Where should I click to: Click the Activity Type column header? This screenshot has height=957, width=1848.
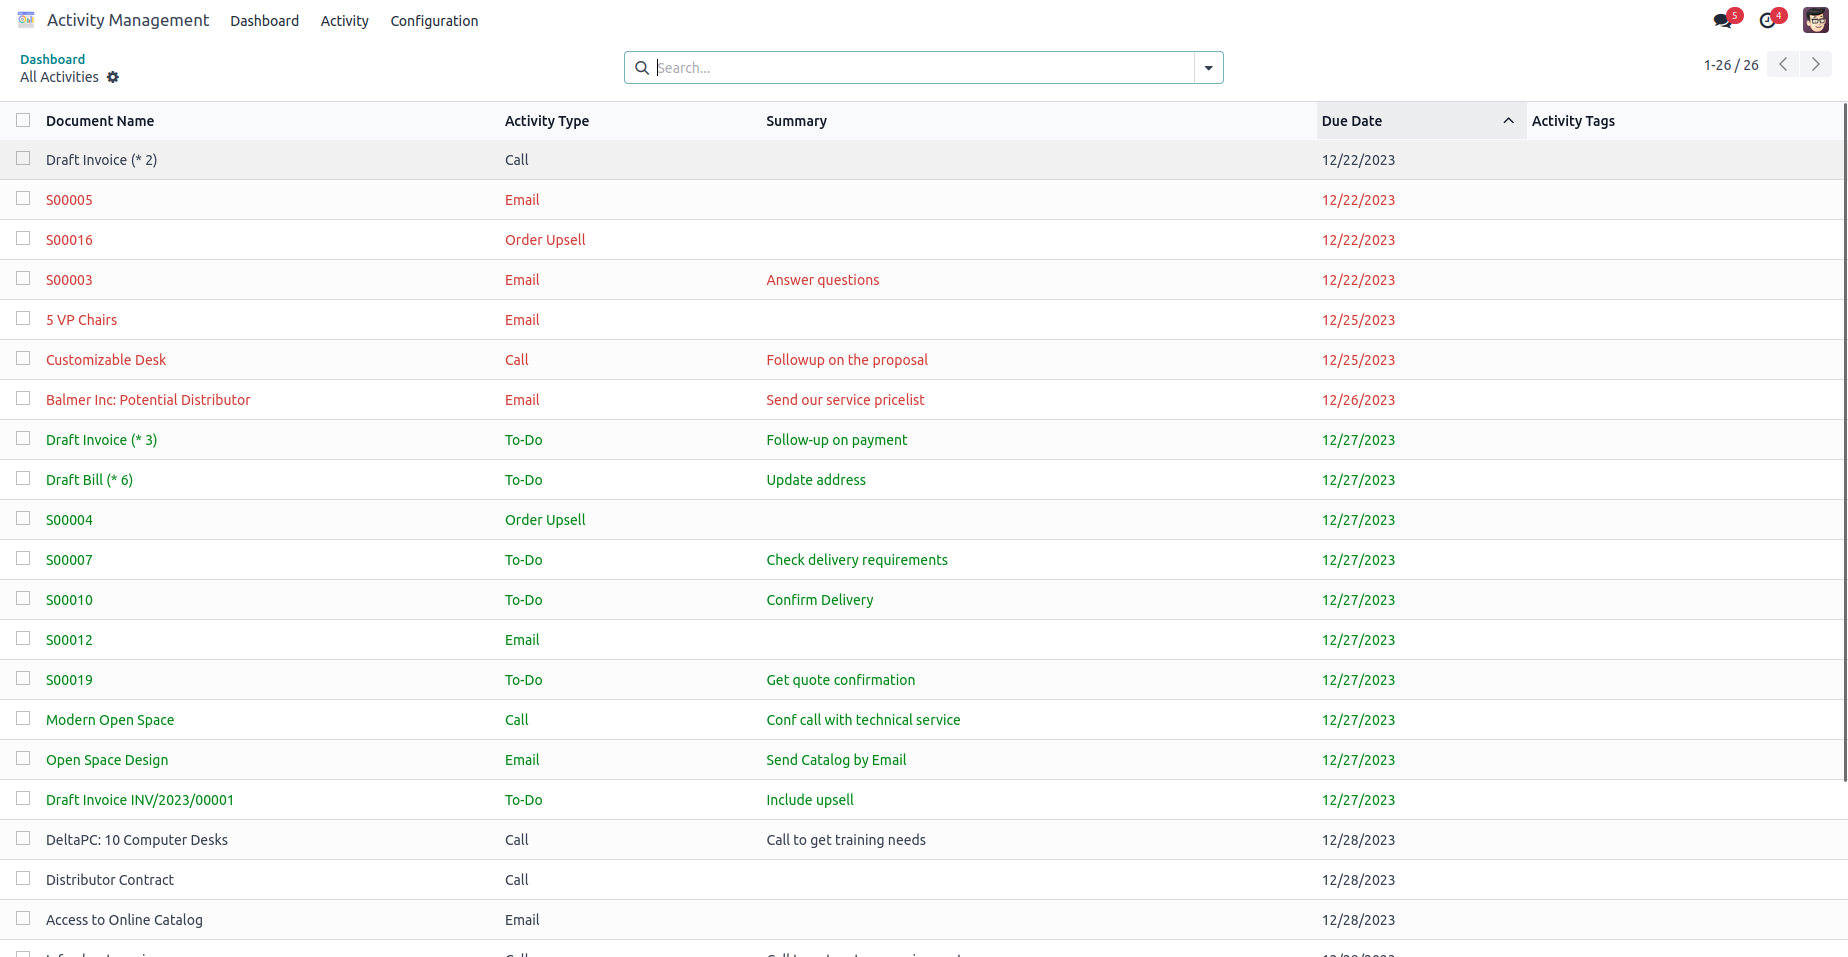coord(547,121)
